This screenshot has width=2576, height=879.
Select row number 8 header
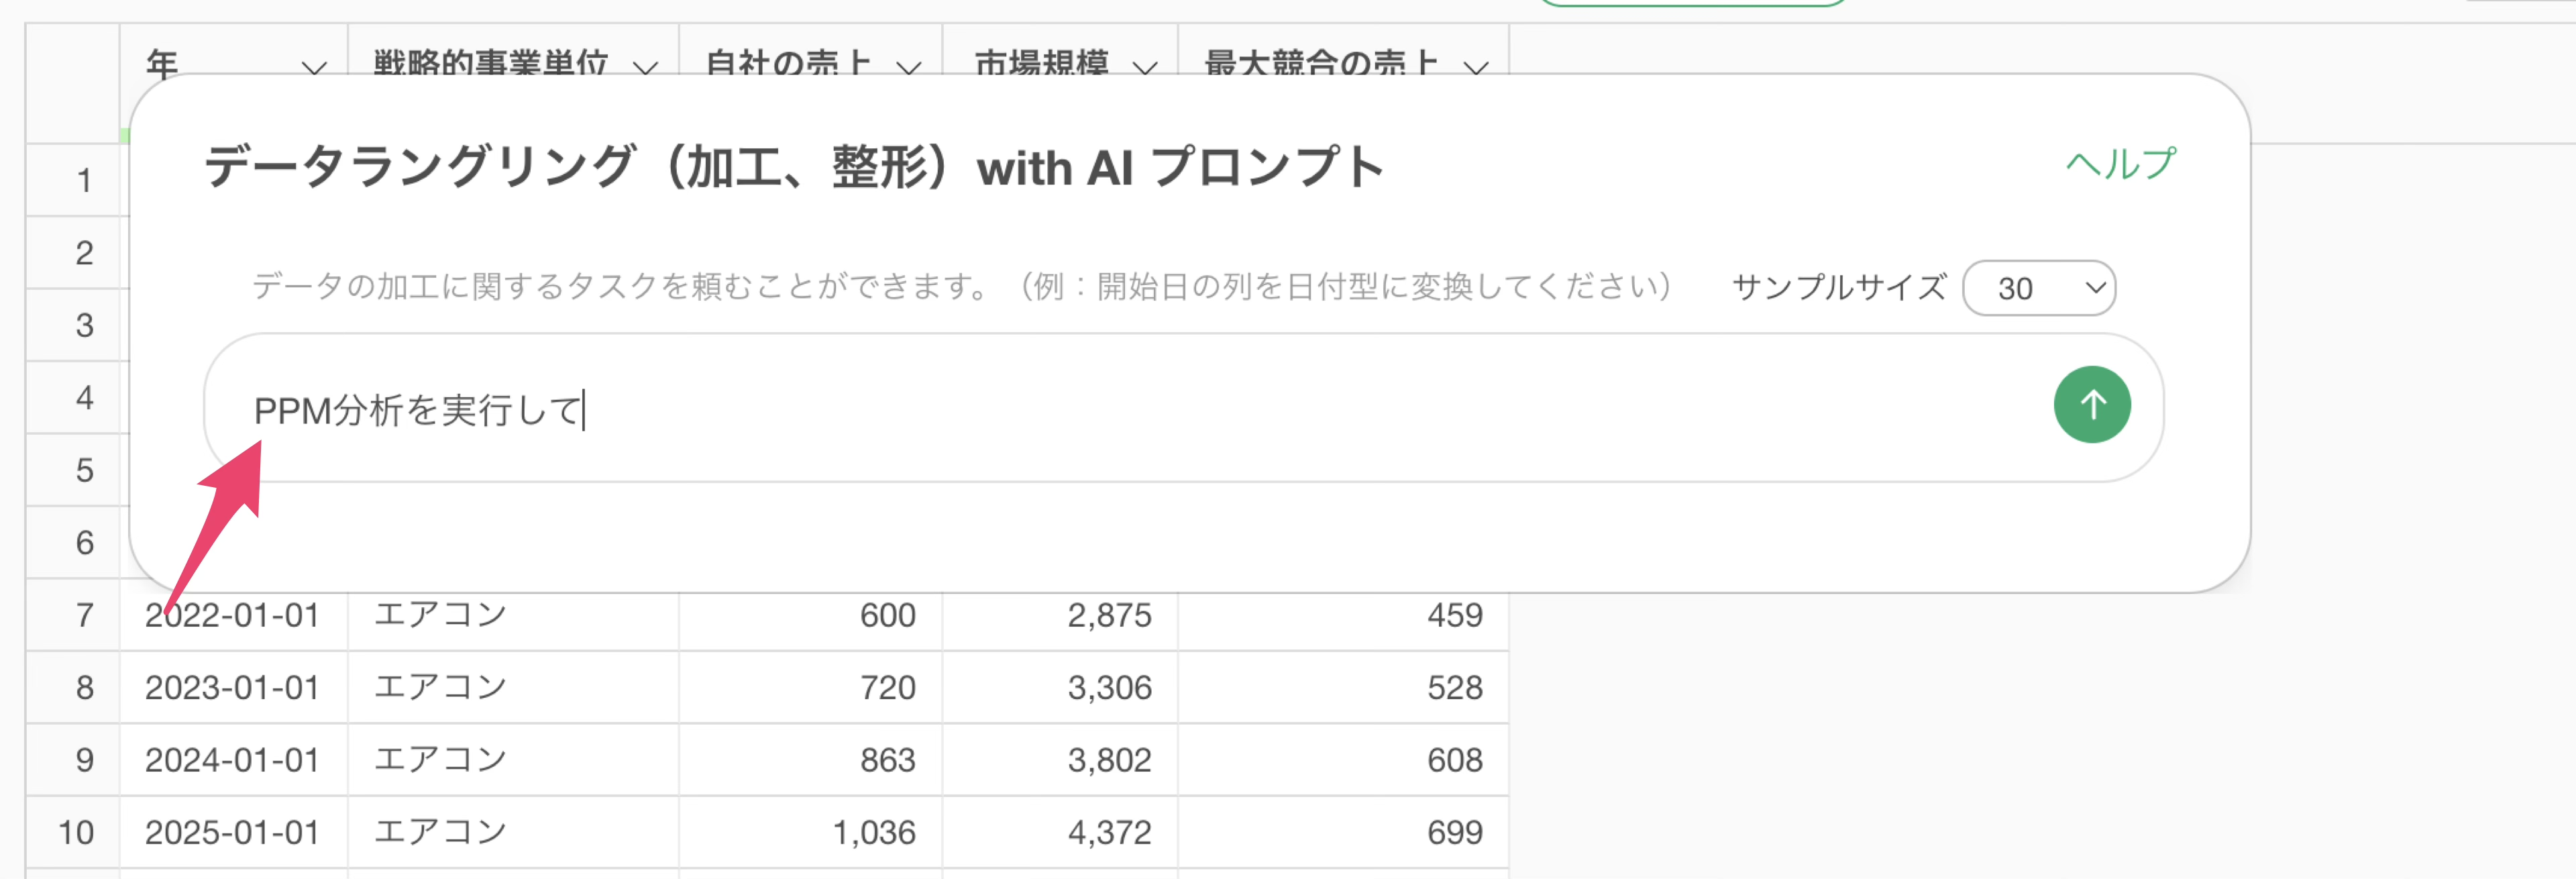tap(84, 688)
